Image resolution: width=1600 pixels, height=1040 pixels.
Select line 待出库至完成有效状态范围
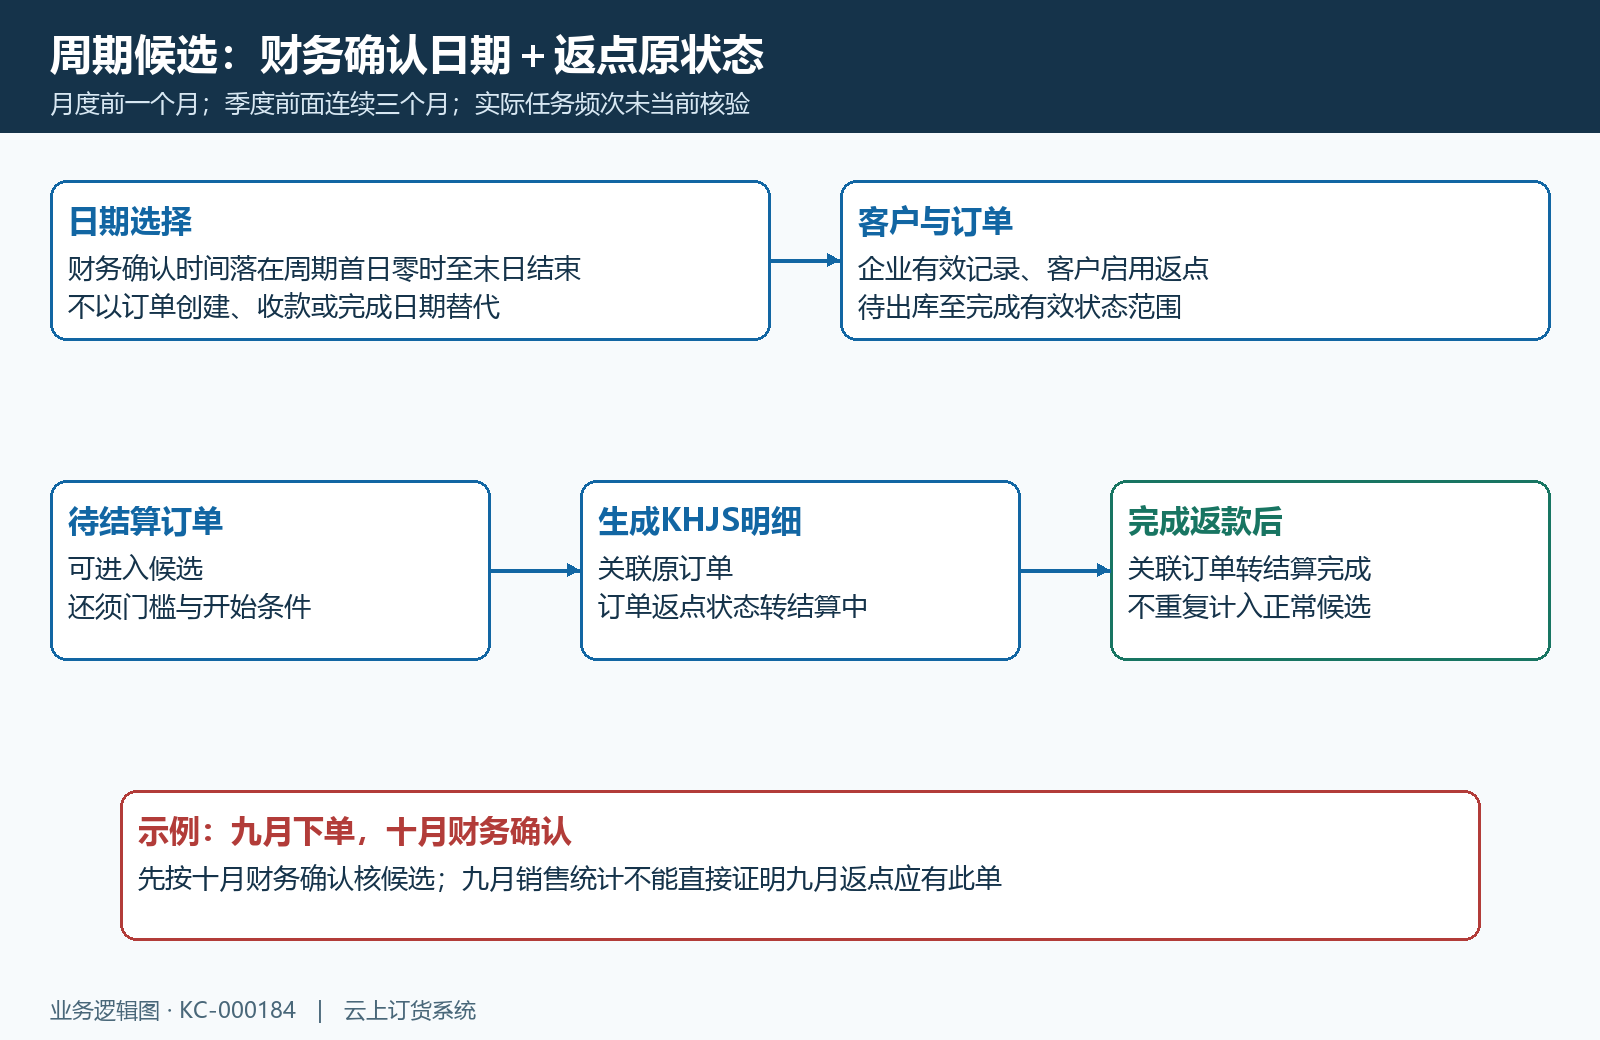coord(1020,307)
